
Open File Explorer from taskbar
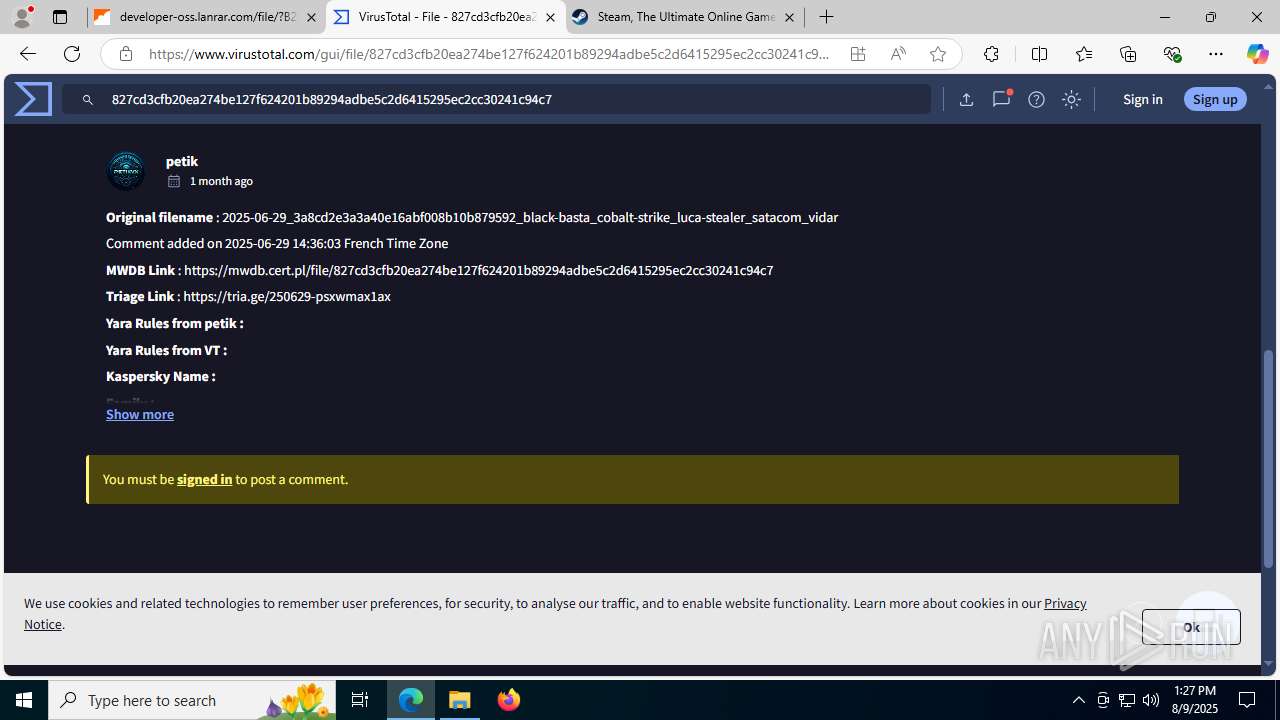pos(460,700)
